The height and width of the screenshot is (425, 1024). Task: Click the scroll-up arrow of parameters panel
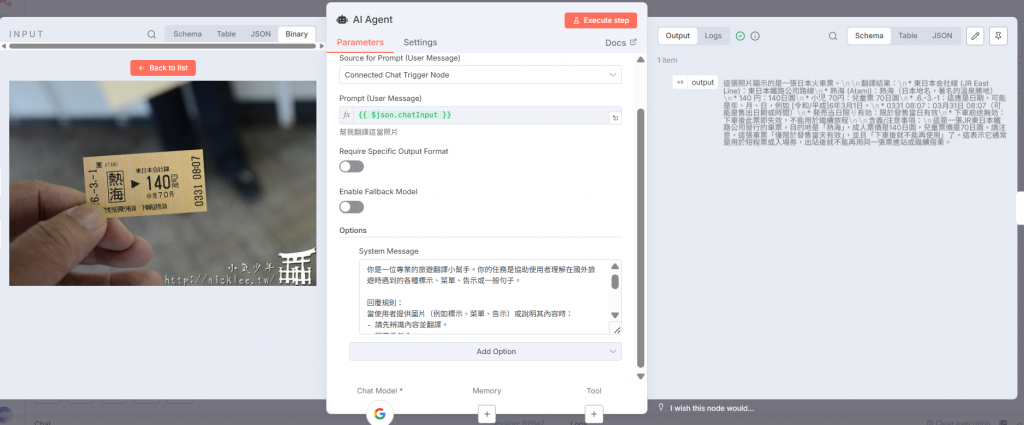pos(641,59)
